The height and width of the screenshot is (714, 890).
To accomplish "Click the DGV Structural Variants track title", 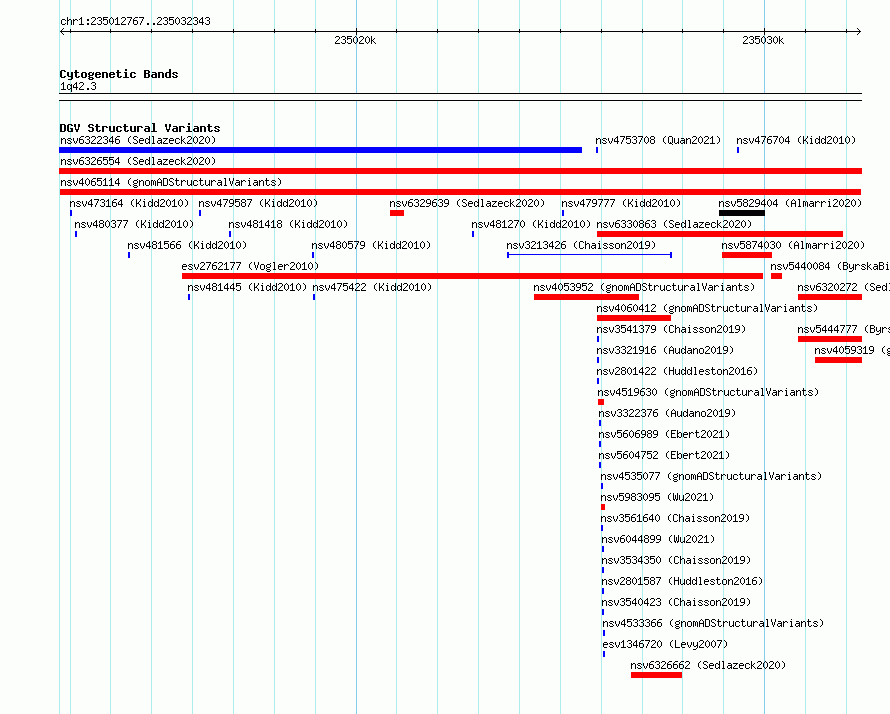I will click(x=140, y=128).
